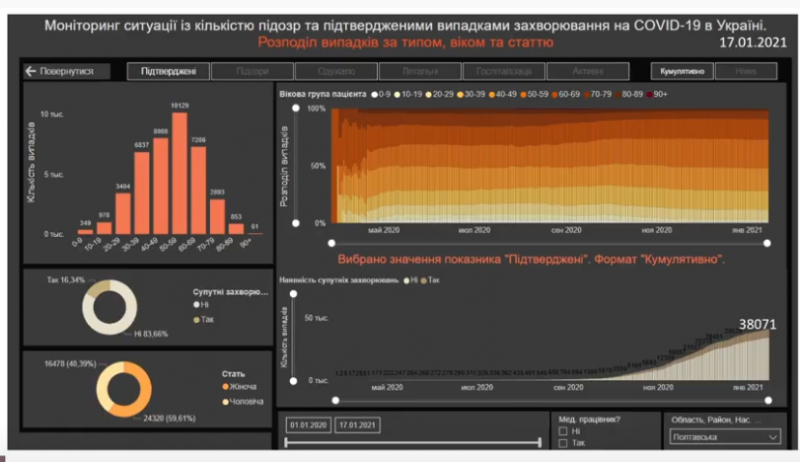Switch to the Підтверджені tab
The width and height of the screenshot is (800, 462).
(x=168, y=71)
